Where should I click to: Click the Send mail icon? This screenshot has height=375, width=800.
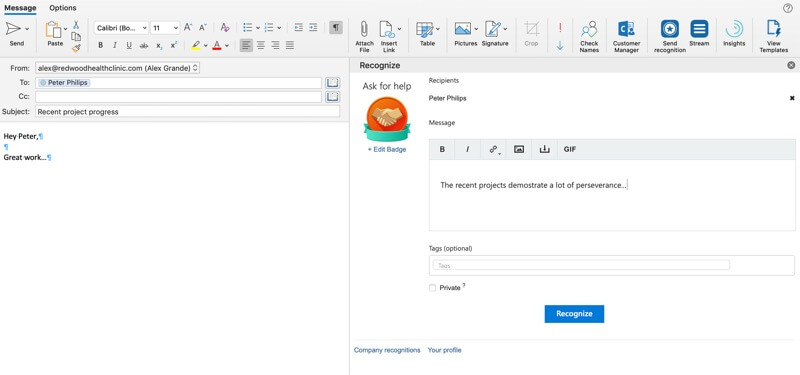(x=13, y=29)
